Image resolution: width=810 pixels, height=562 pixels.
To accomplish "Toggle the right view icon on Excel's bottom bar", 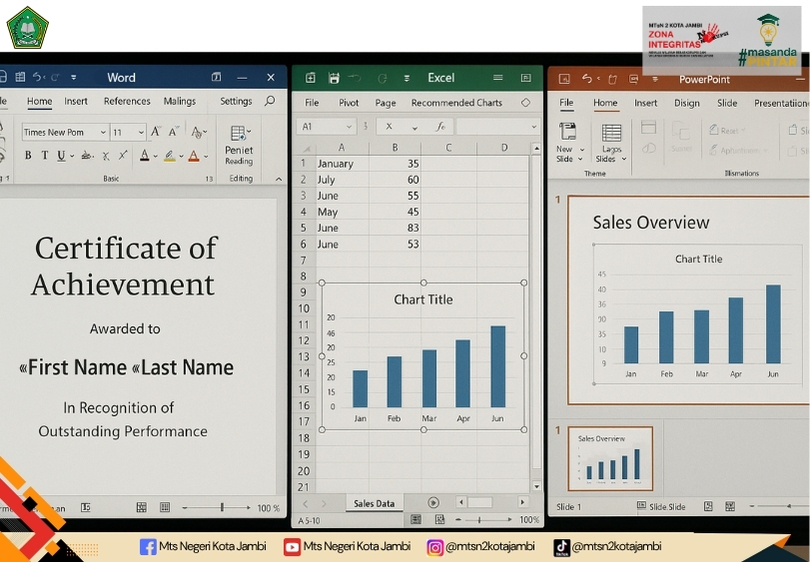I will [x=440, y=520].
